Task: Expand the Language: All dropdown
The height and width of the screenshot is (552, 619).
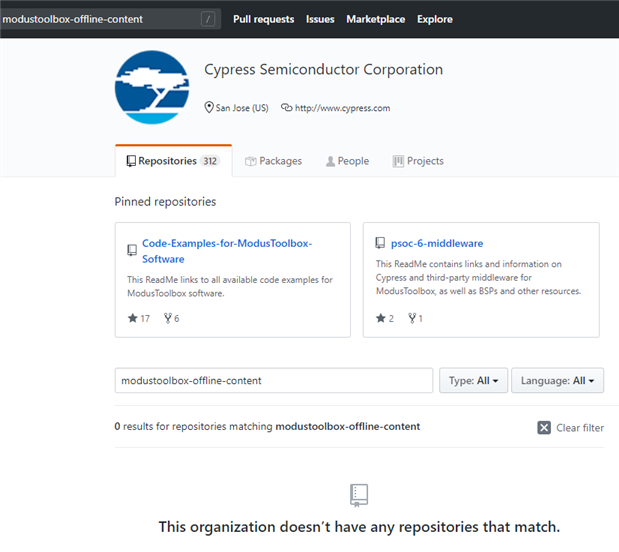Action: (x=557, y=381)
